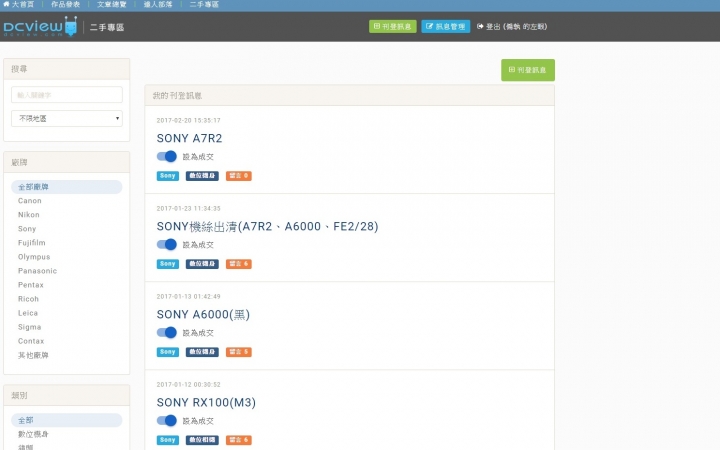The image size is (720, 450).
Task: Open 二手專區 in the blue top navigation
Action: click(x=204, y=5)
